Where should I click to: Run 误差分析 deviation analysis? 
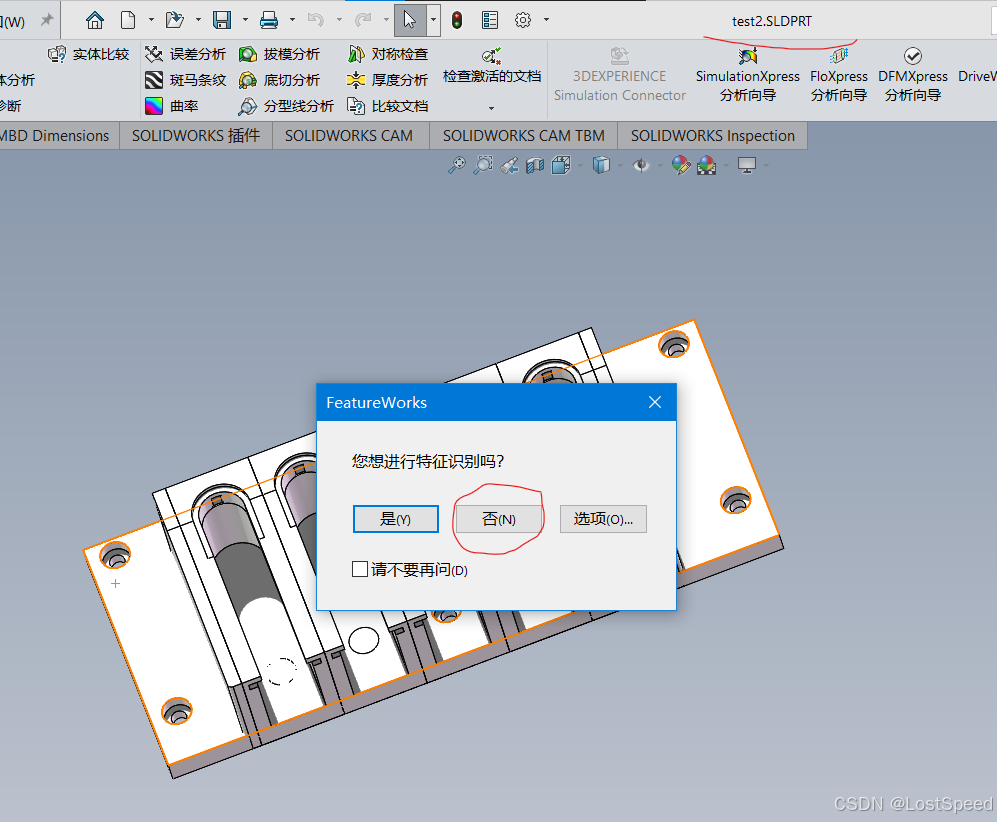tap(185, 54)
